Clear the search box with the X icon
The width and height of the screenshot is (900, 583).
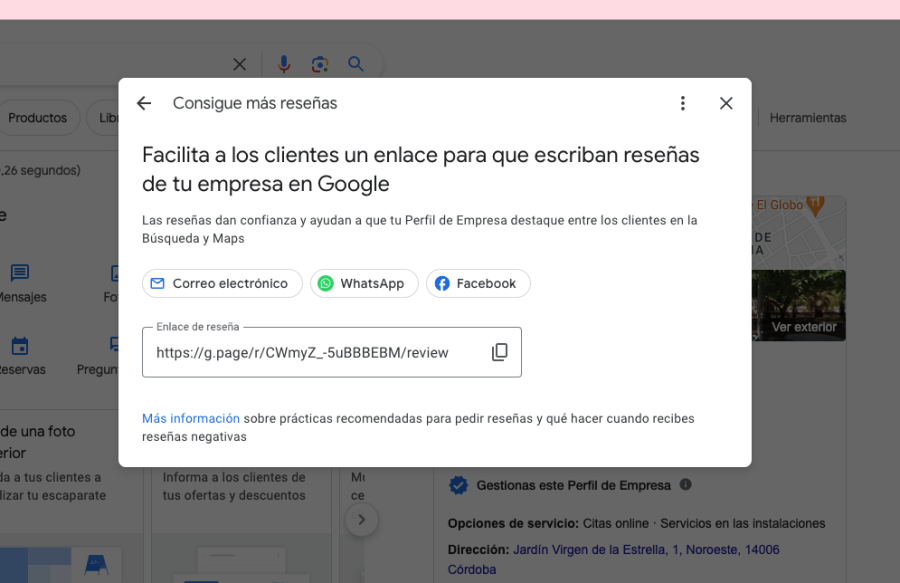point(239,63)
